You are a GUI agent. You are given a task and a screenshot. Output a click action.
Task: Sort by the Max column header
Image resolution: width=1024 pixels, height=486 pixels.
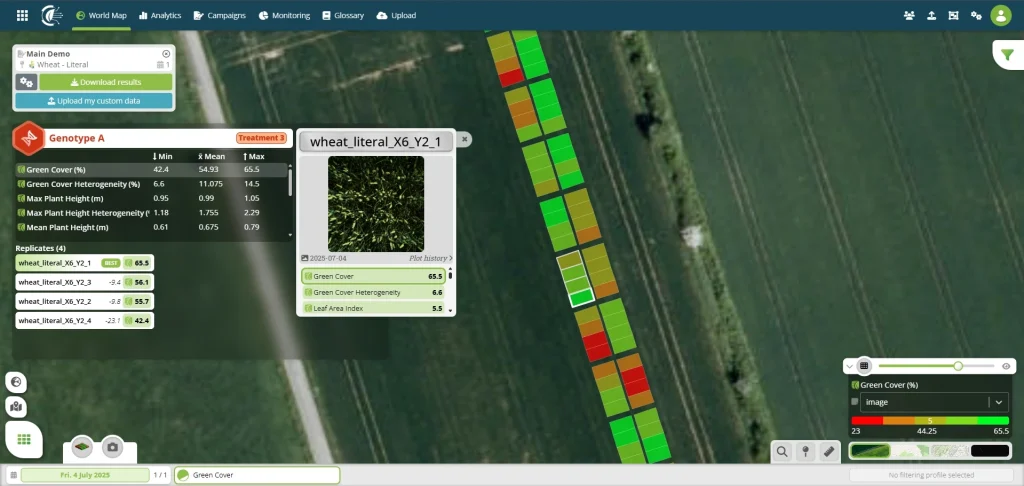click(x=253, y=156)
